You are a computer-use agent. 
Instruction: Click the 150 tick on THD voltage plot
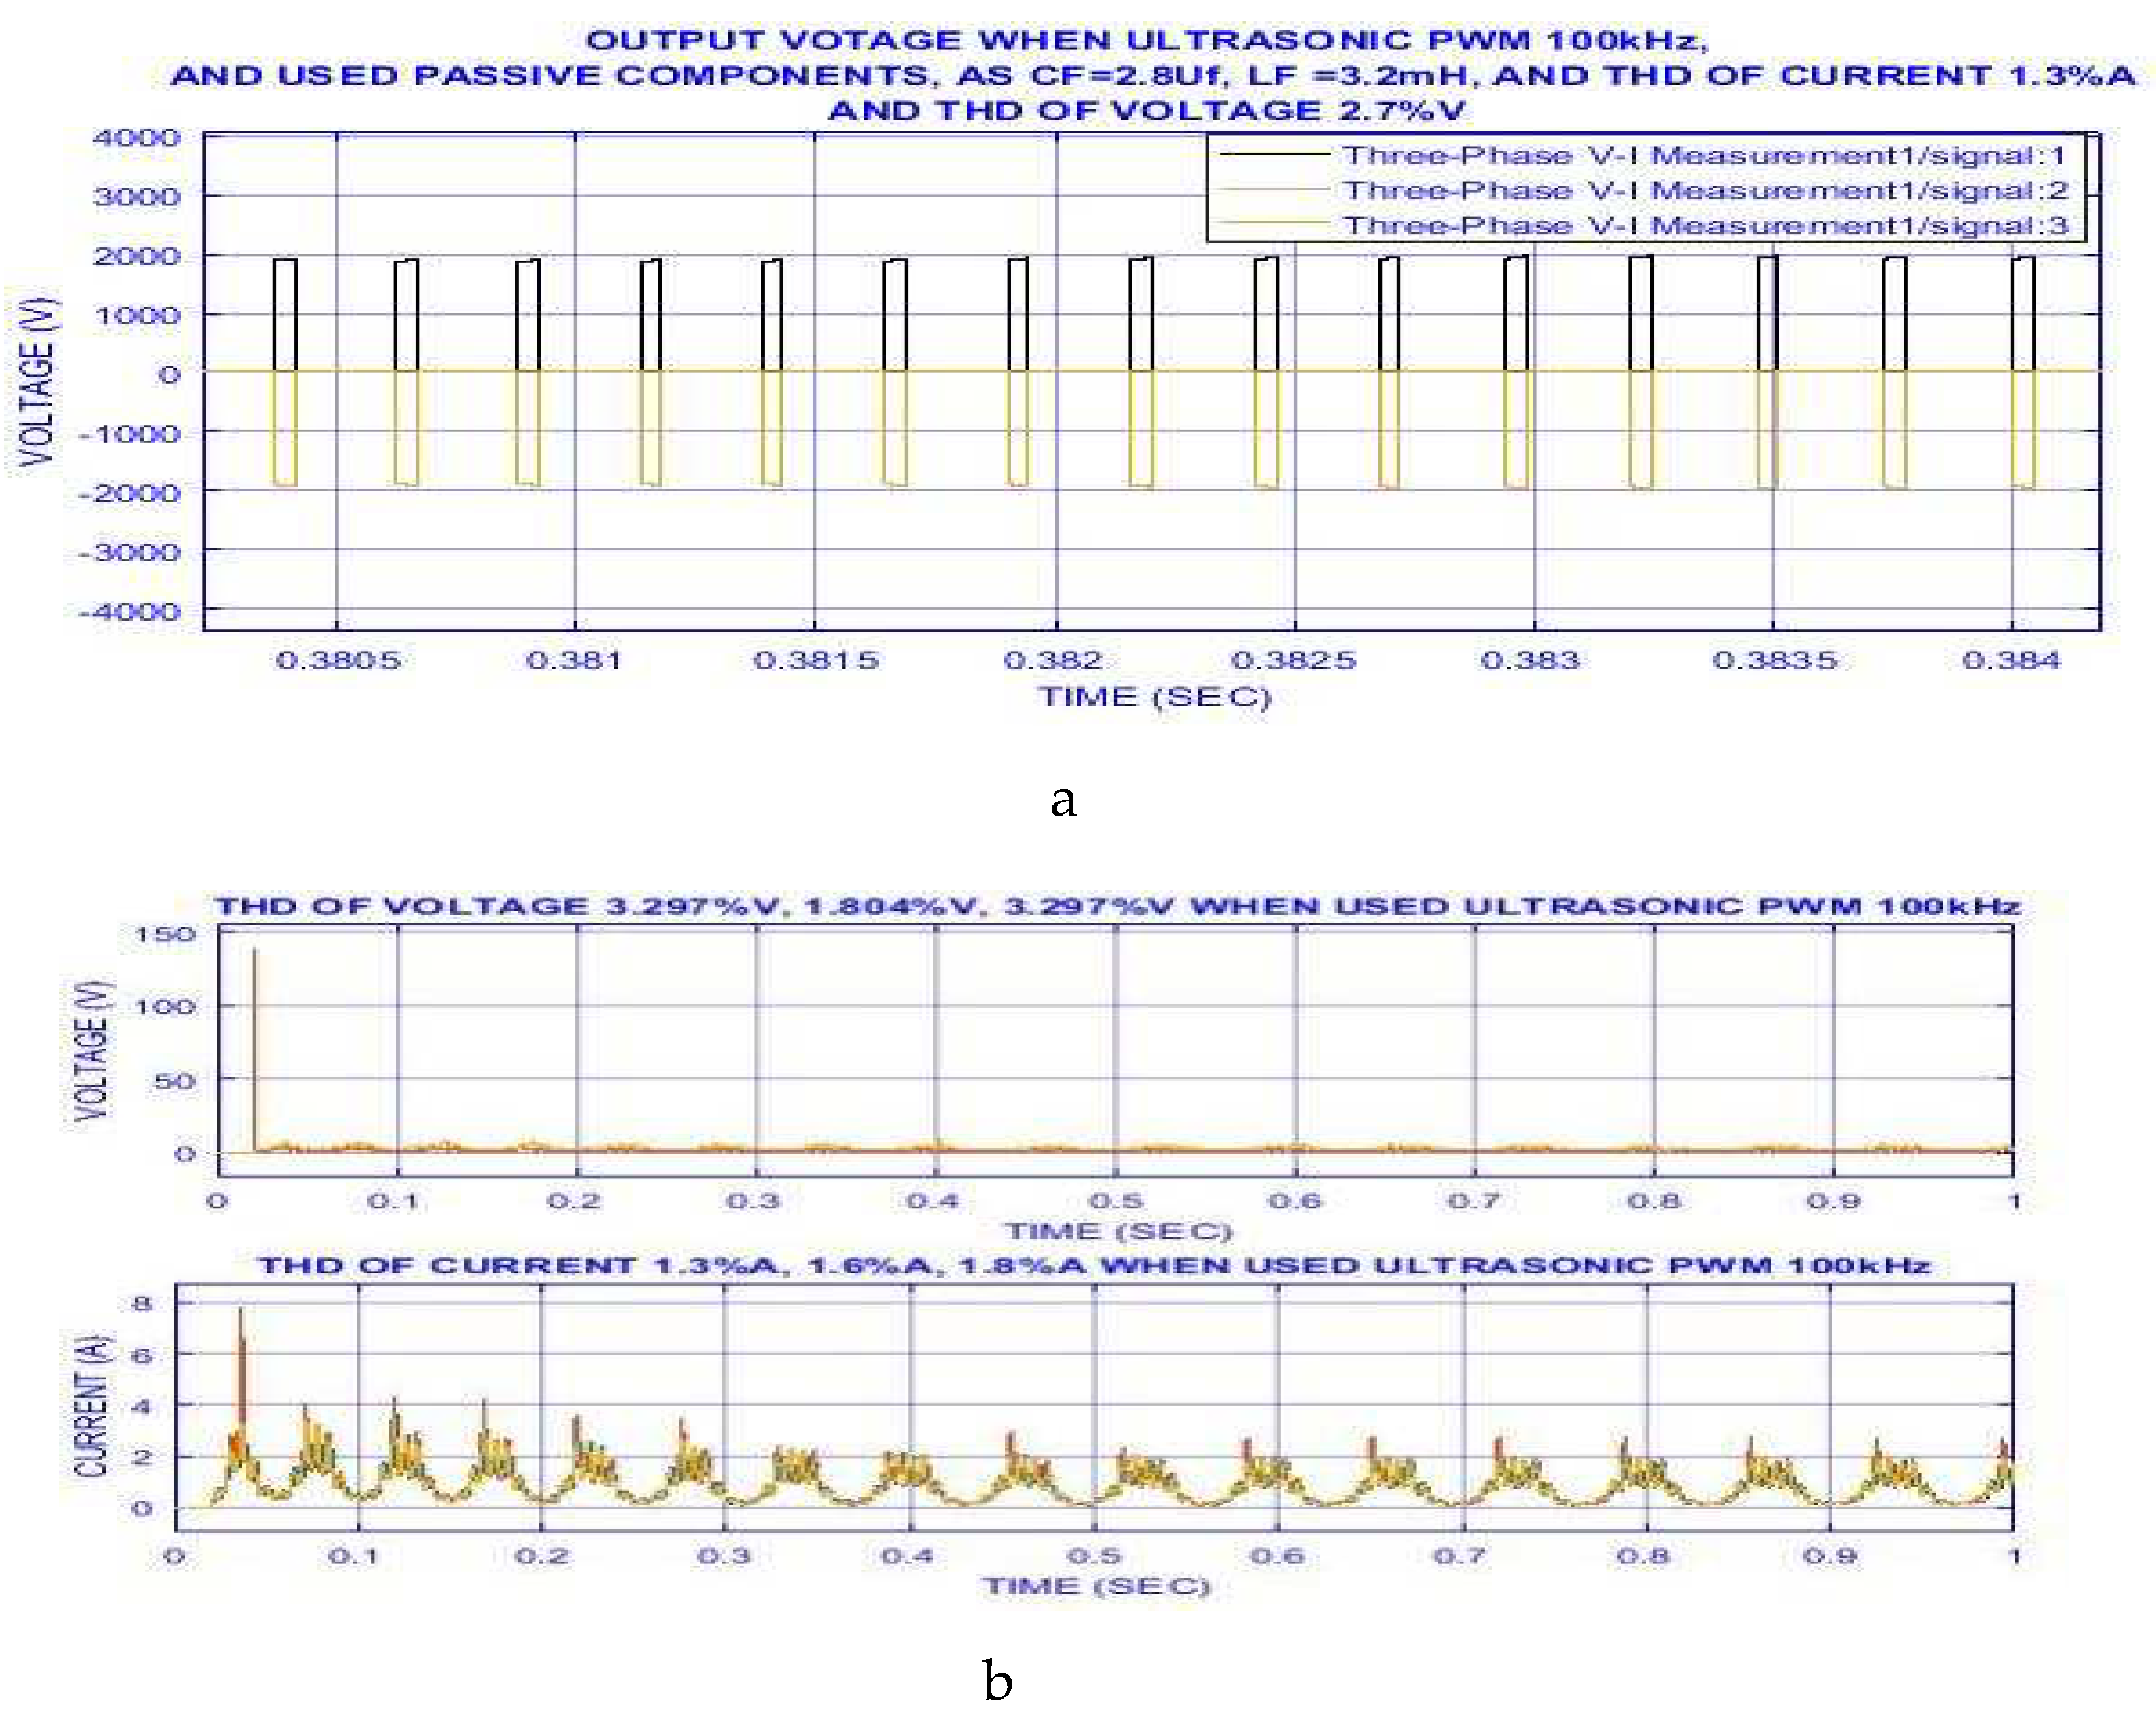coord(166,934)
